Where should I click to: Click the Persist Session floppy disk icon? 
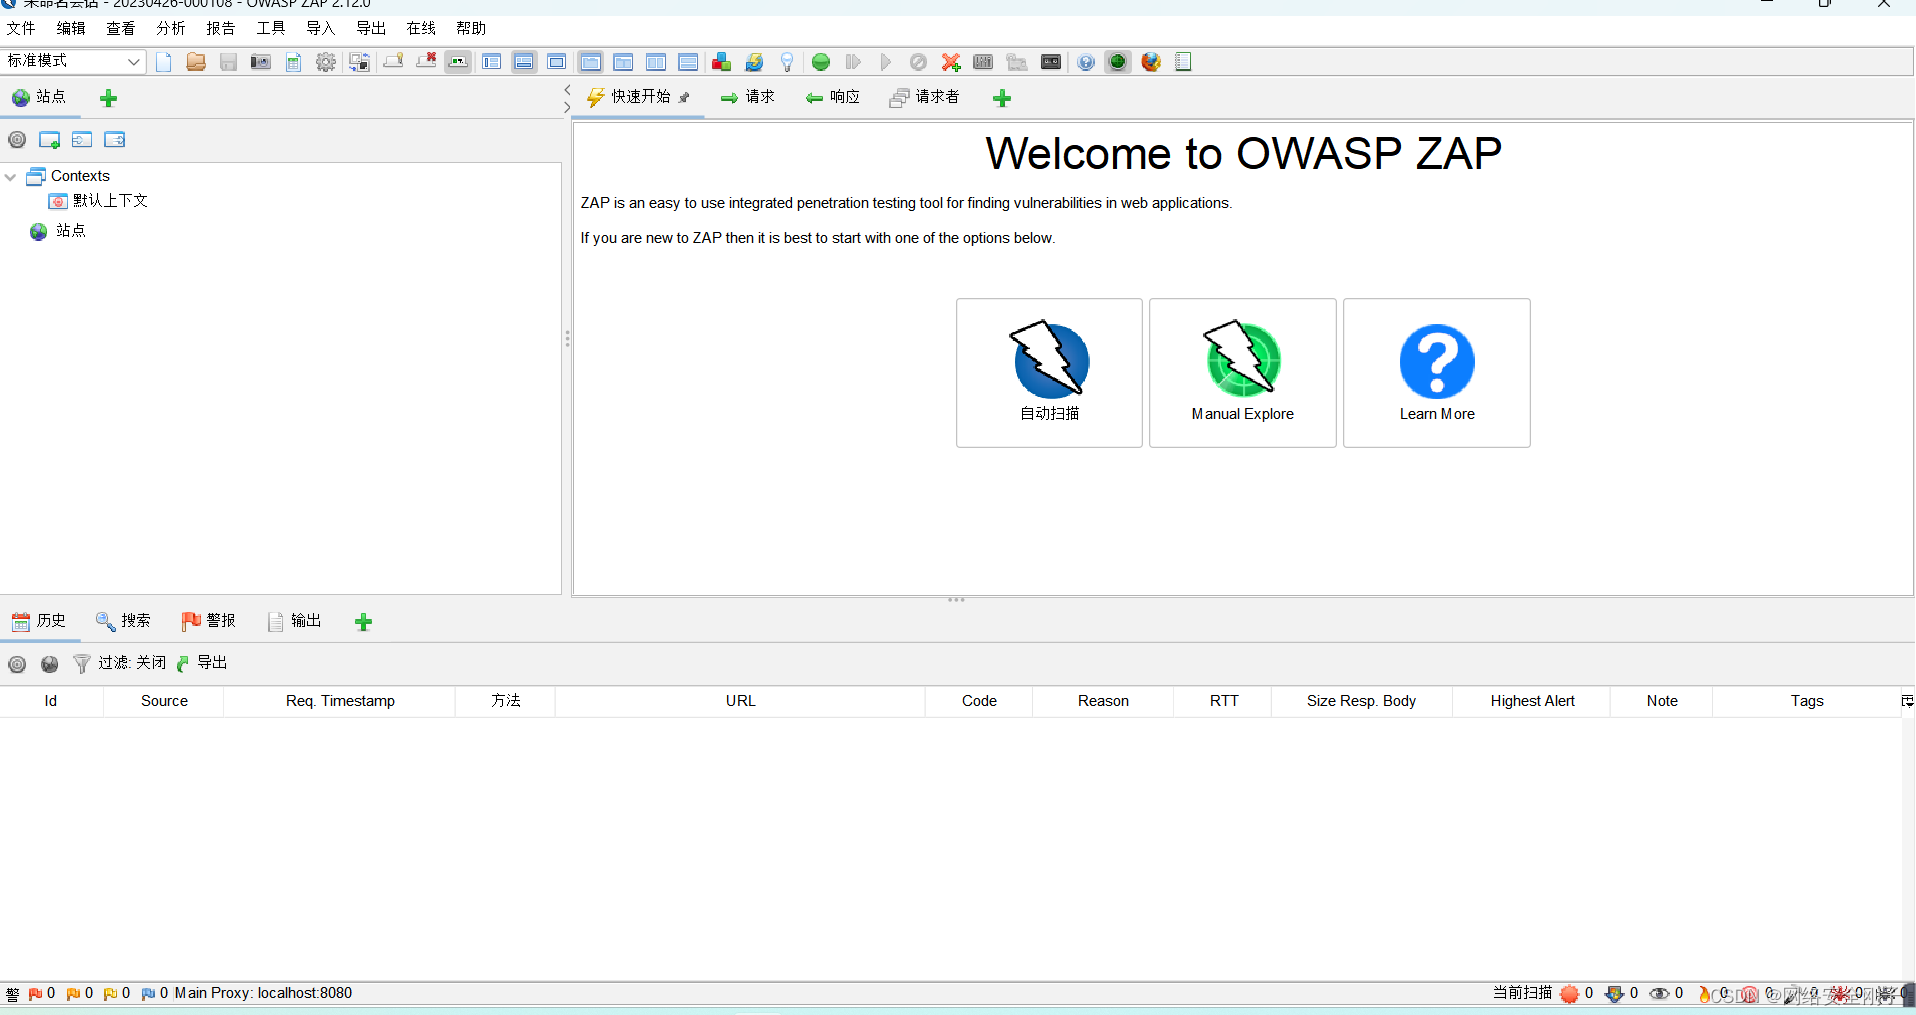pos(228,62)
